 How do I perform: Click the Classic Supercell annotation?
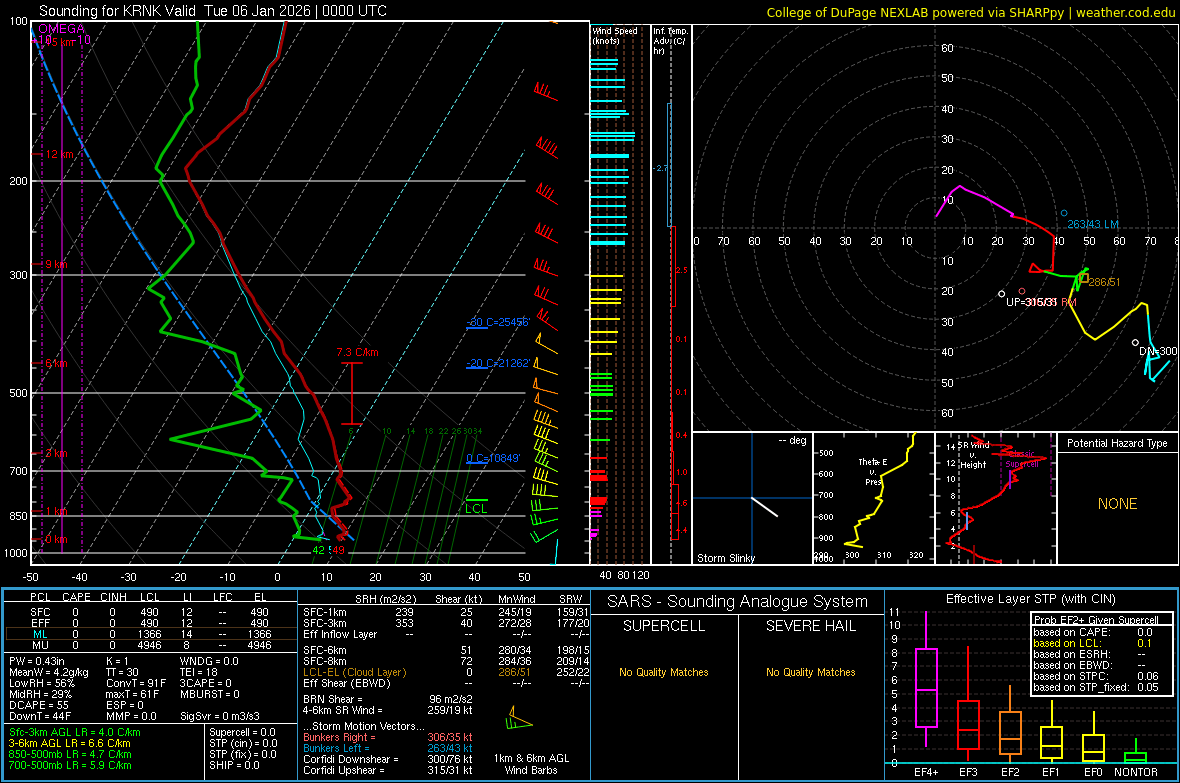(x=1022, y=459)
